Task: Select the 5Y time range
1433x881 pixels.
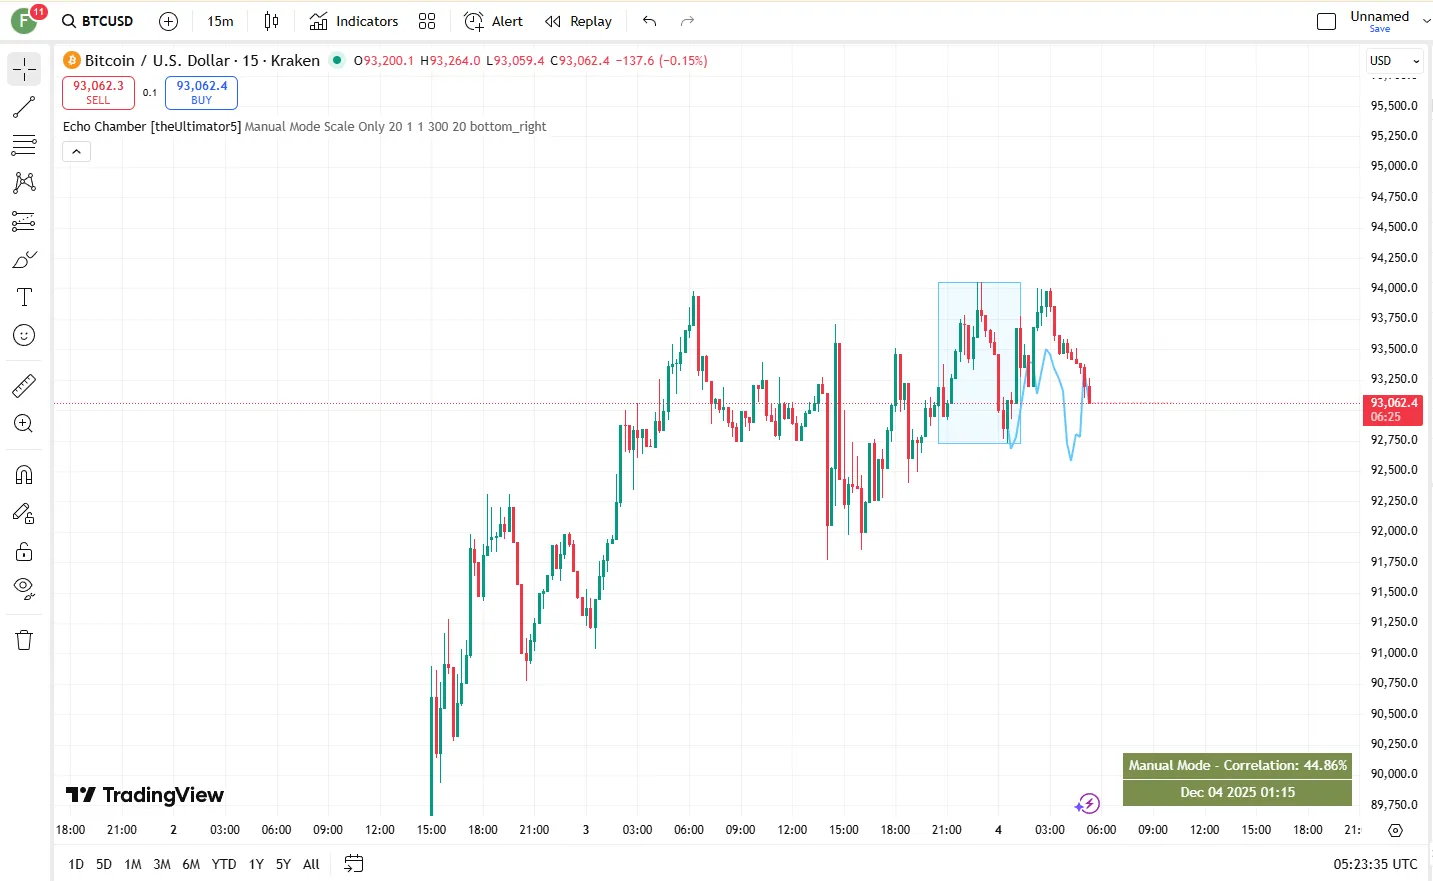Action: [283, 864]
